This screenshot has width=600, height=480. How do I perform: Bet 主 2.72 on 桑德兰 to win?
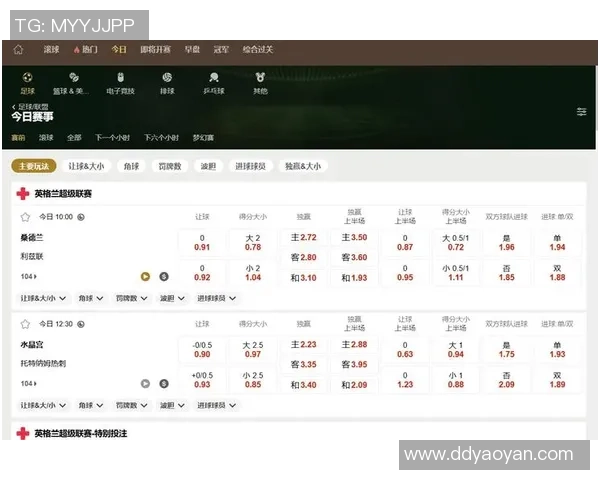click(303, 237)
